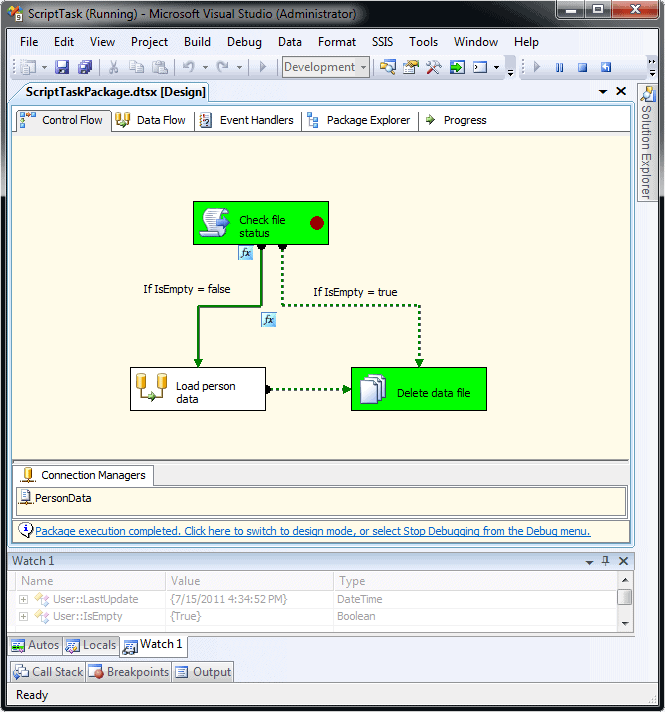Click the green arrow Start Page icon
The width and height of the screenshot is (665, 712).
[x=457, y=67]
